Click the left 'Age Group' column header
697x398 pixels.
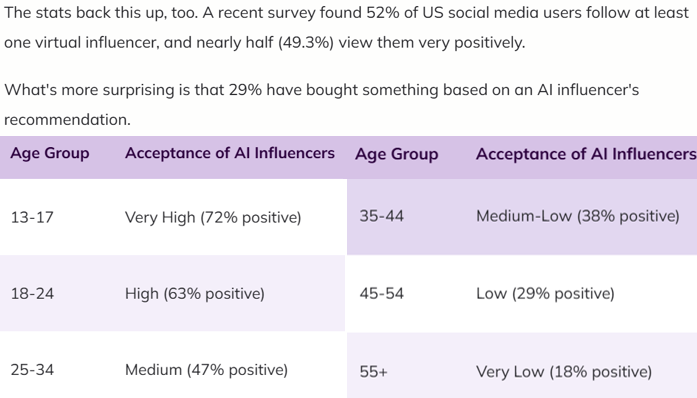click(50, 153)
